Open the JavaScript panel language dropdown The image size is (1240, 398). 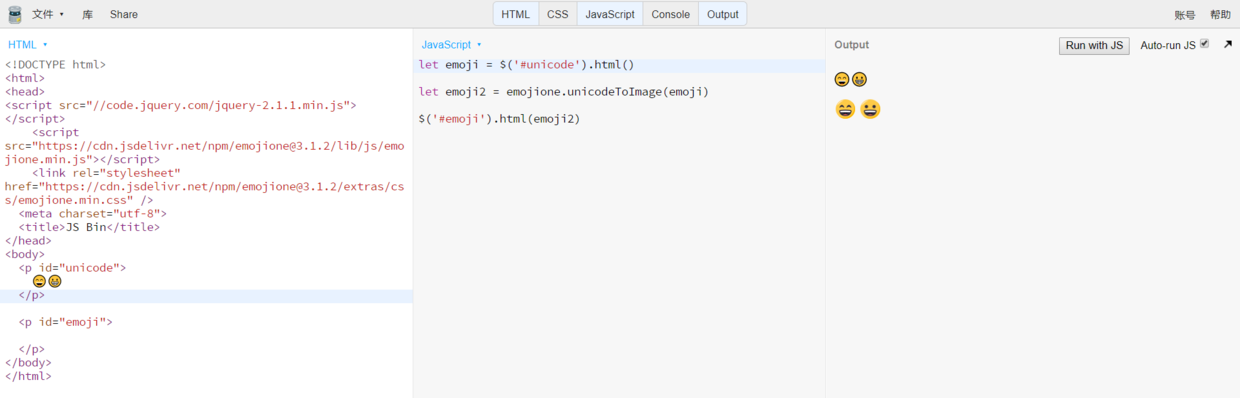[x=451, y=45]
